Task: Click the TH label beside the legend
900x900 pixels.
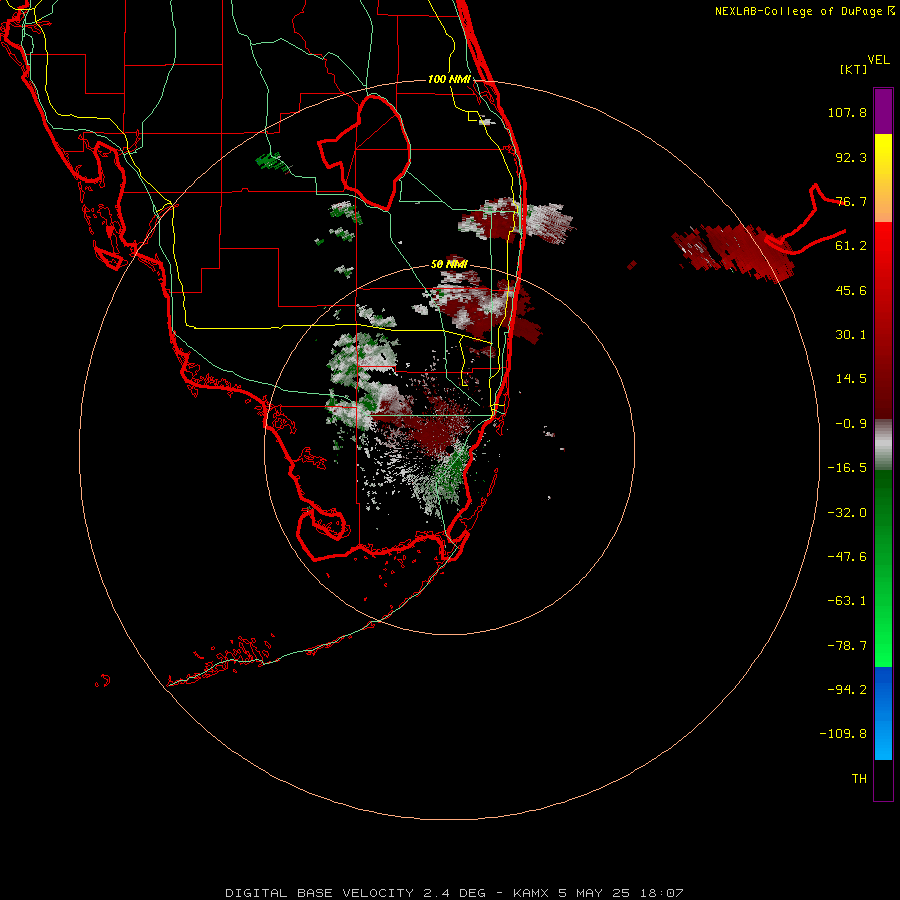Action: coord(859,779)
